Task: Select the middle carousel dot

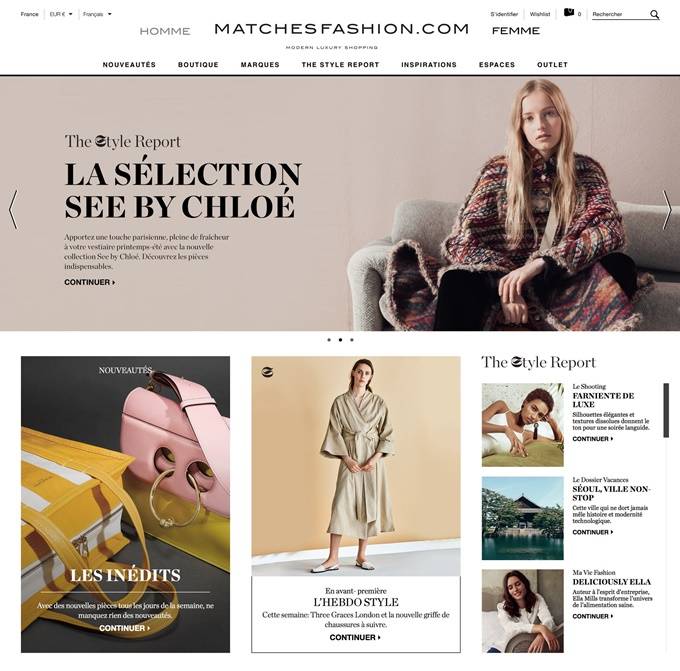Action: 340,340
